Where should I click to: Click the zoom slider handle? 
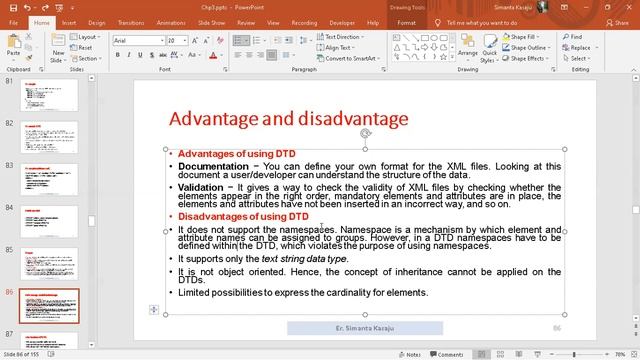coord(574,355)
